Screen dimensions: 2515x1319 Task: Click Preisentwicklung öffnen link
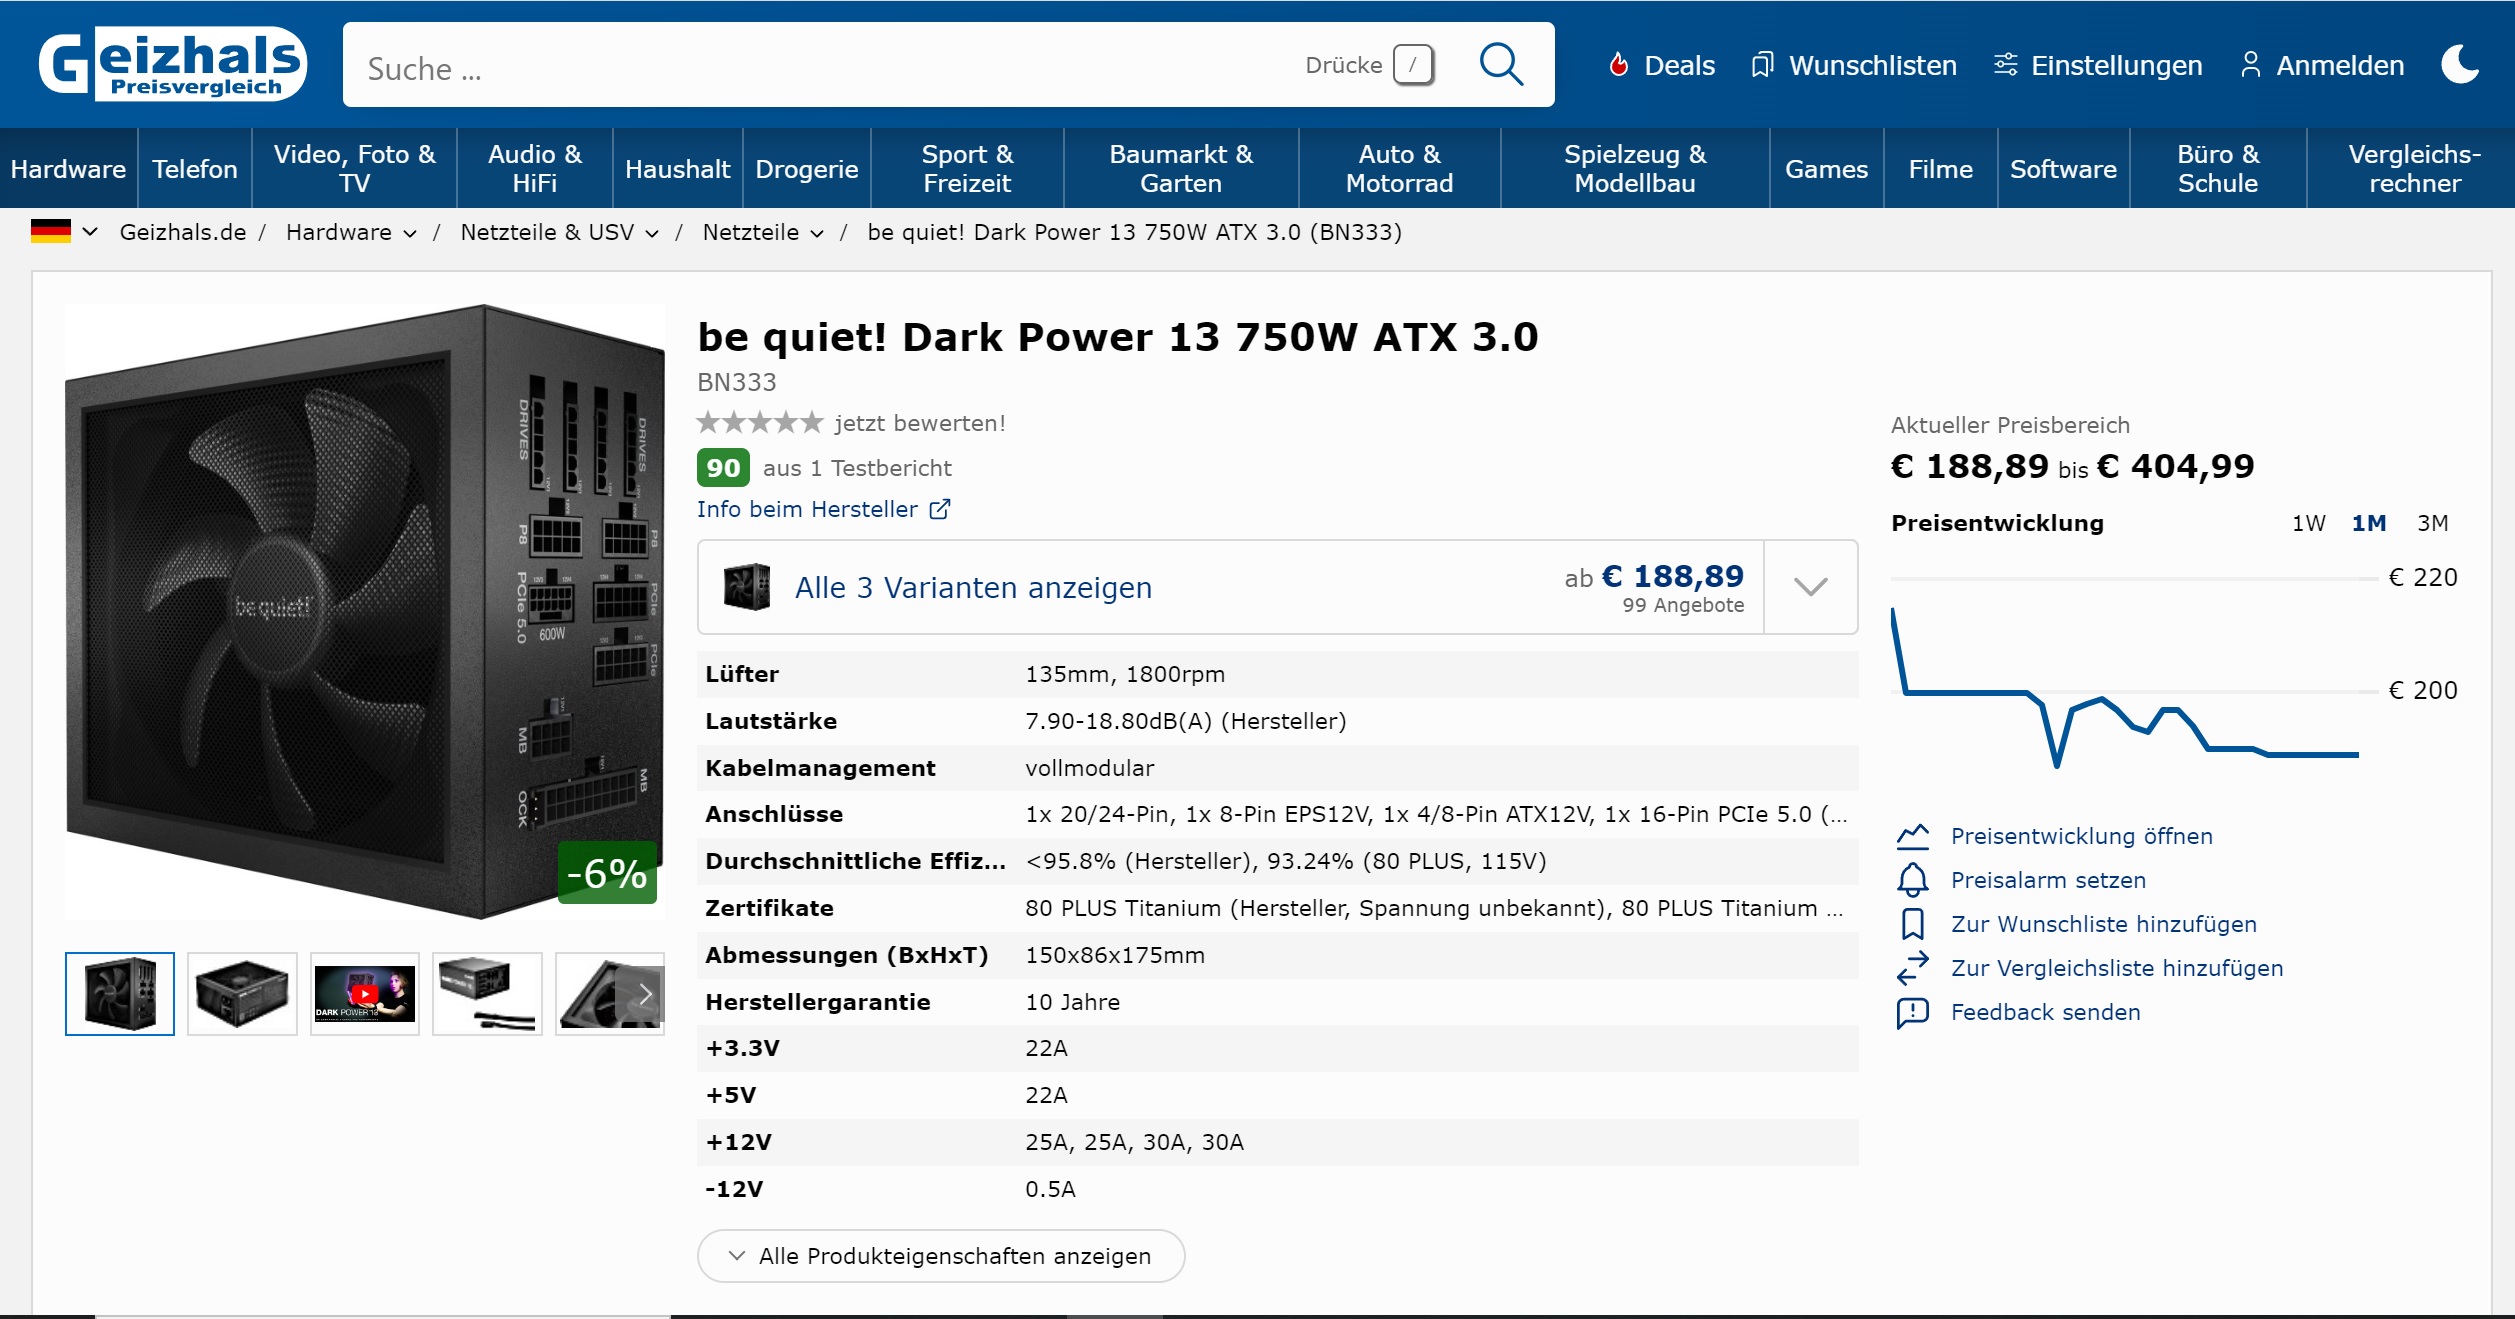[2081, 836]
